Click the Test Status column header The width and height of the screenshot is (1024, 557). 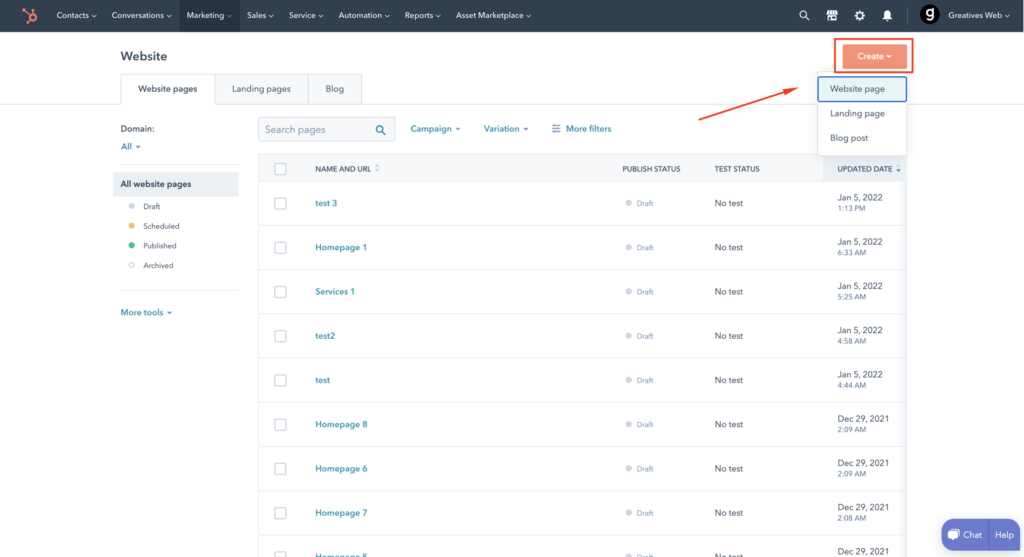[737, 169]
